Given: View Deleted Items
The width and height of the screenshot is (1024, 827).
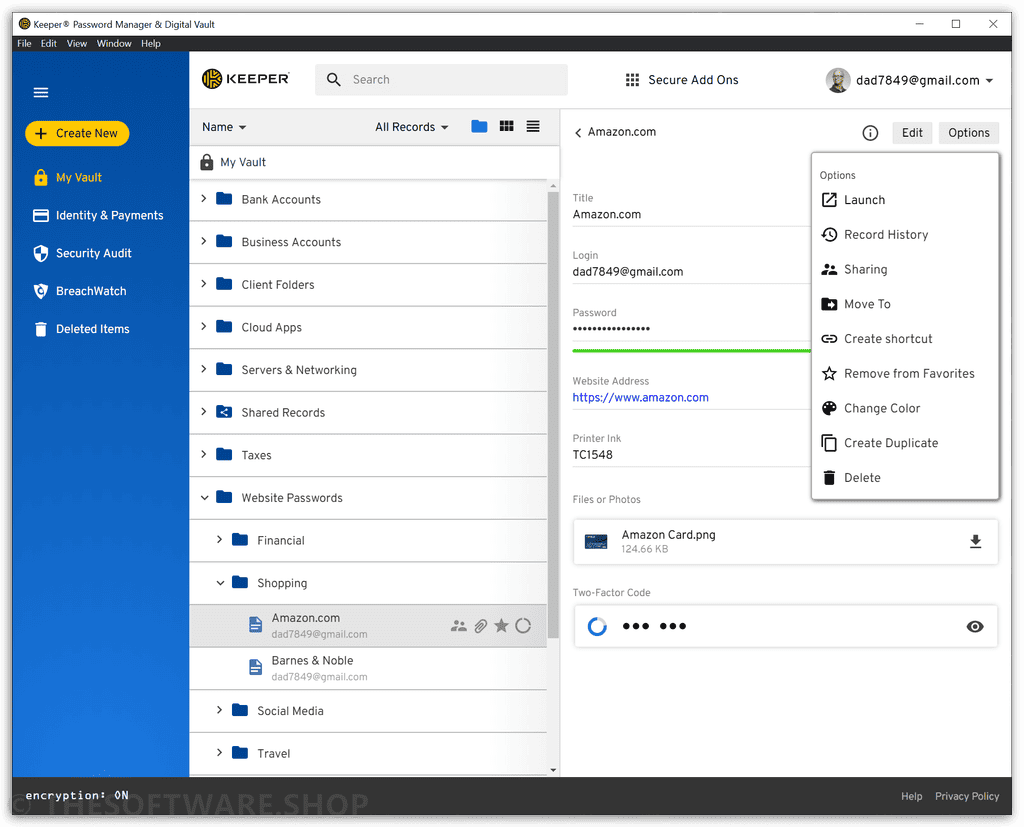Looking at the screenshot, I should [82, 329].
